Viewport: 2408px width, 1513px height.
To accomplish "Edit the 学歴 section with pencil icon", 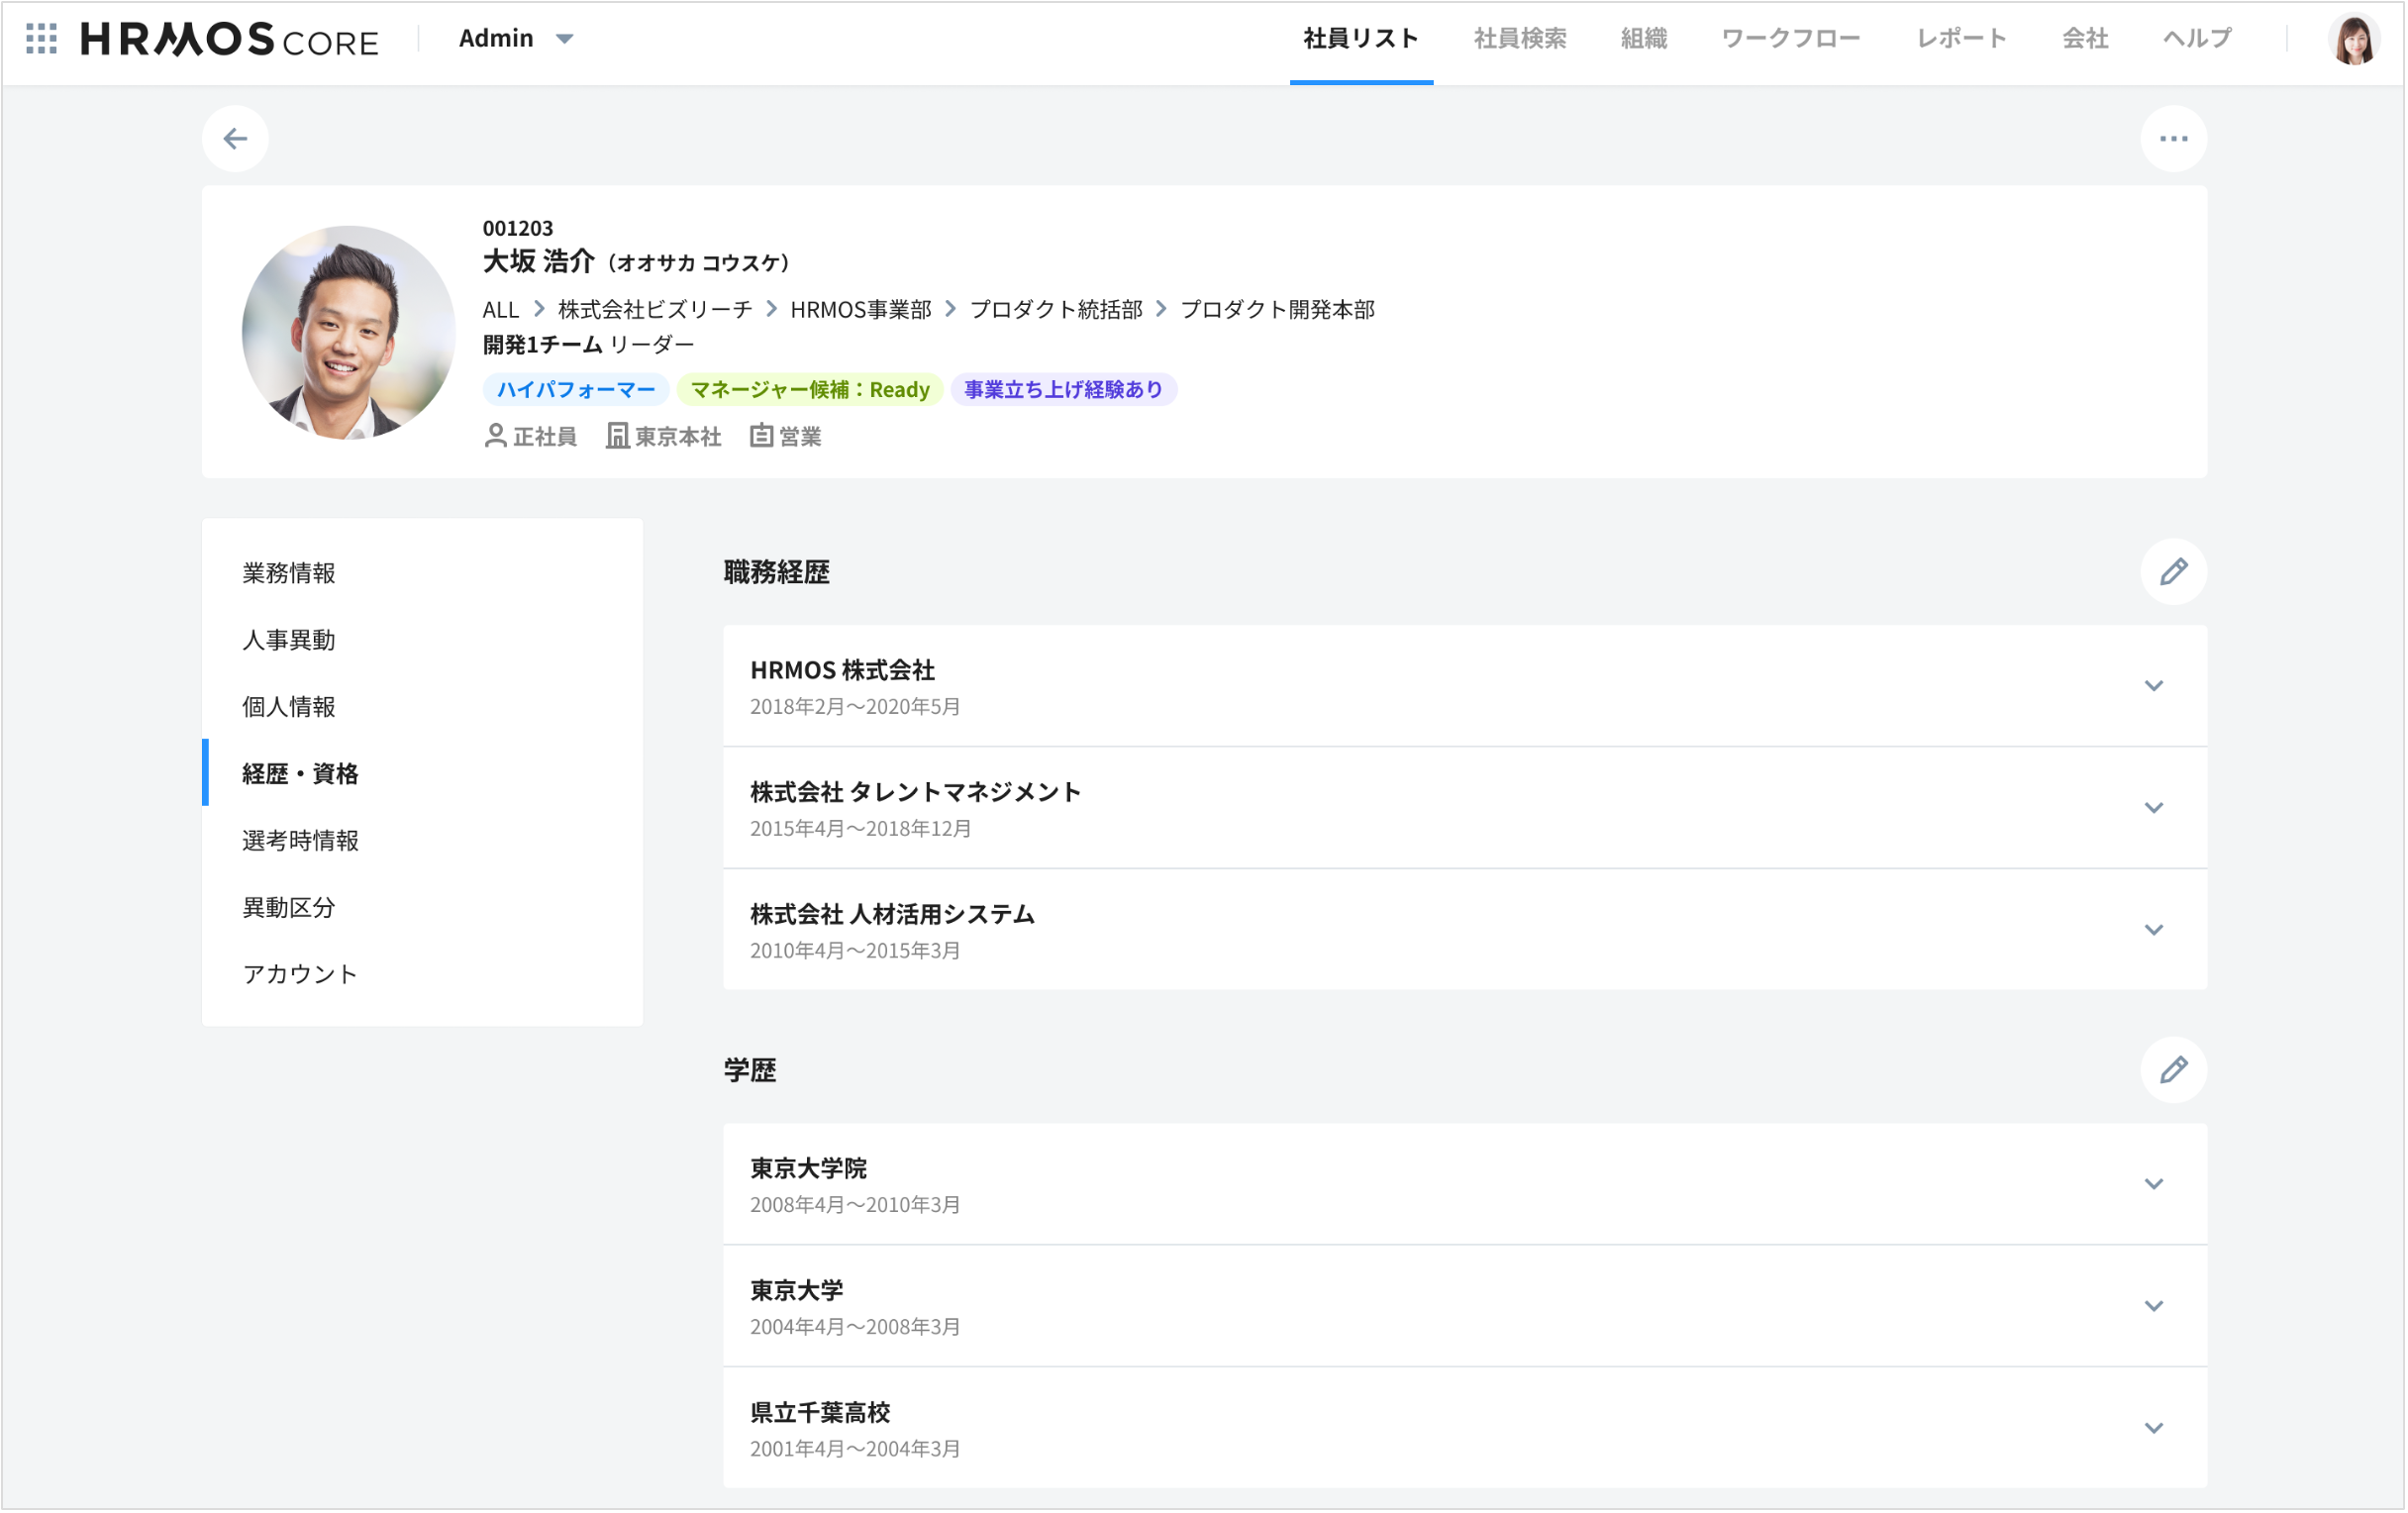I will coord(2173,1070).
